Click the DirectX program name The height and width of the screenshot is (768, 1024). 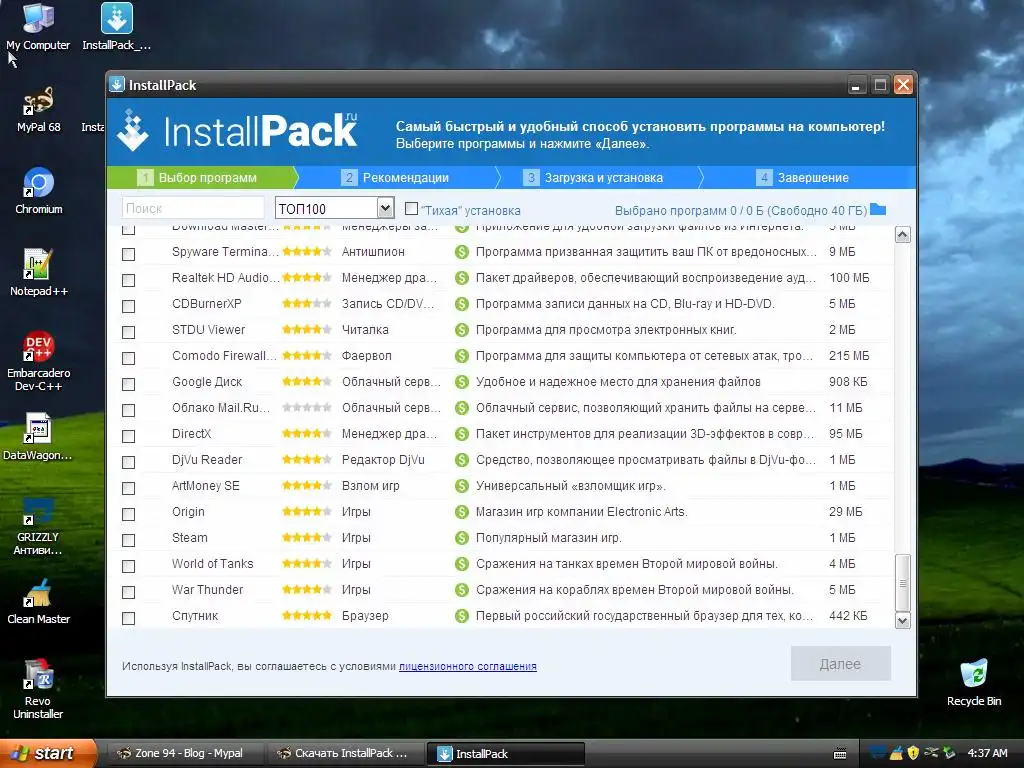pyautogui.click(x=191, y=434)
